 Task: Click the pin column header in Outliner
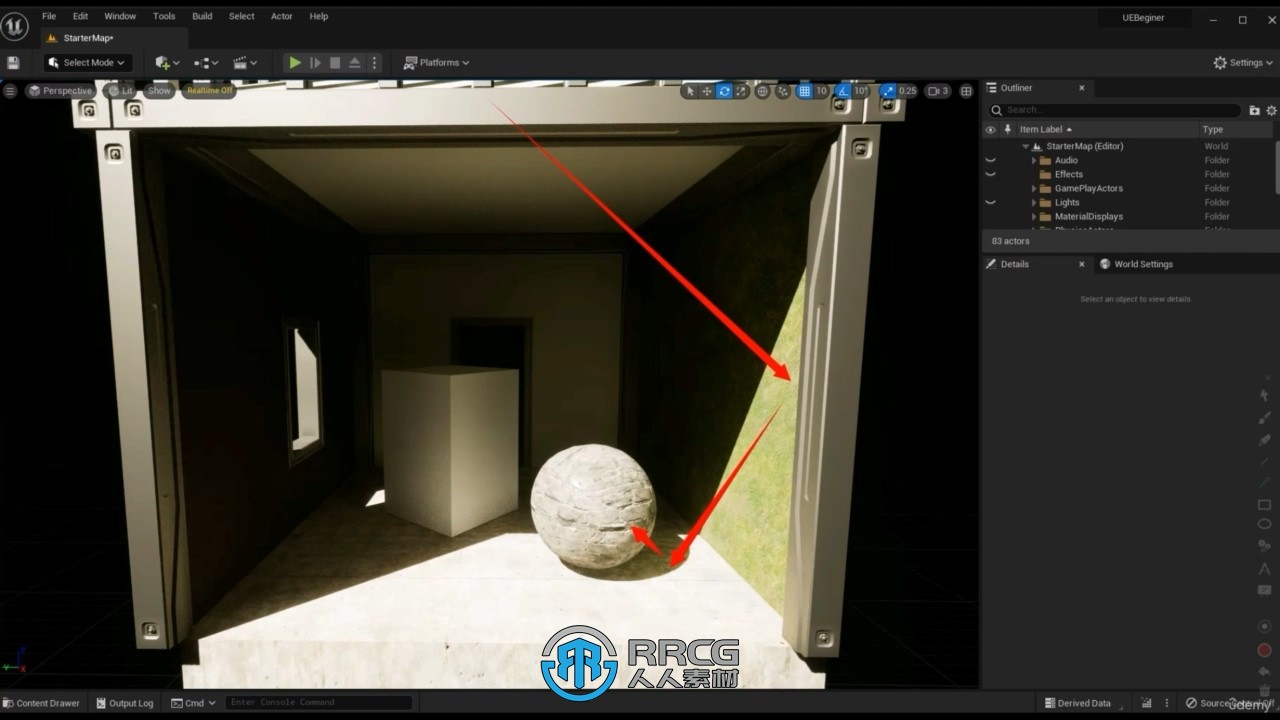pos(1008,129)
